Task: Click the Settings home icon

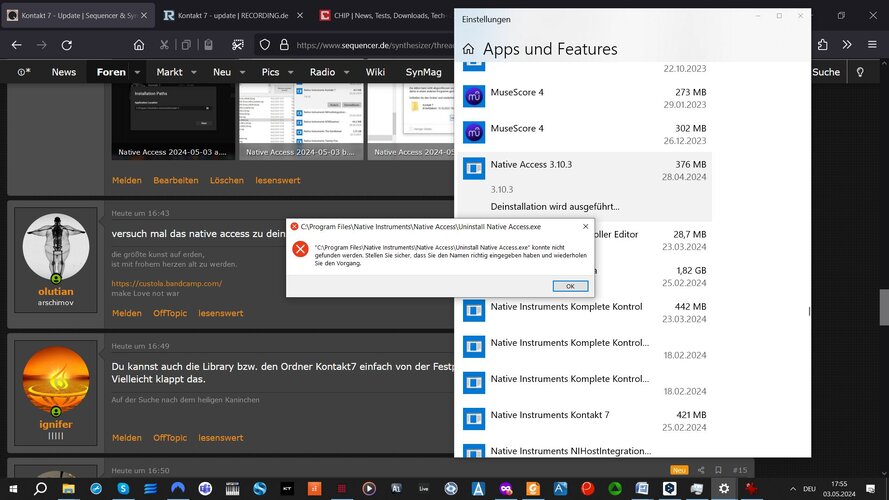Action: click(468, 49)
